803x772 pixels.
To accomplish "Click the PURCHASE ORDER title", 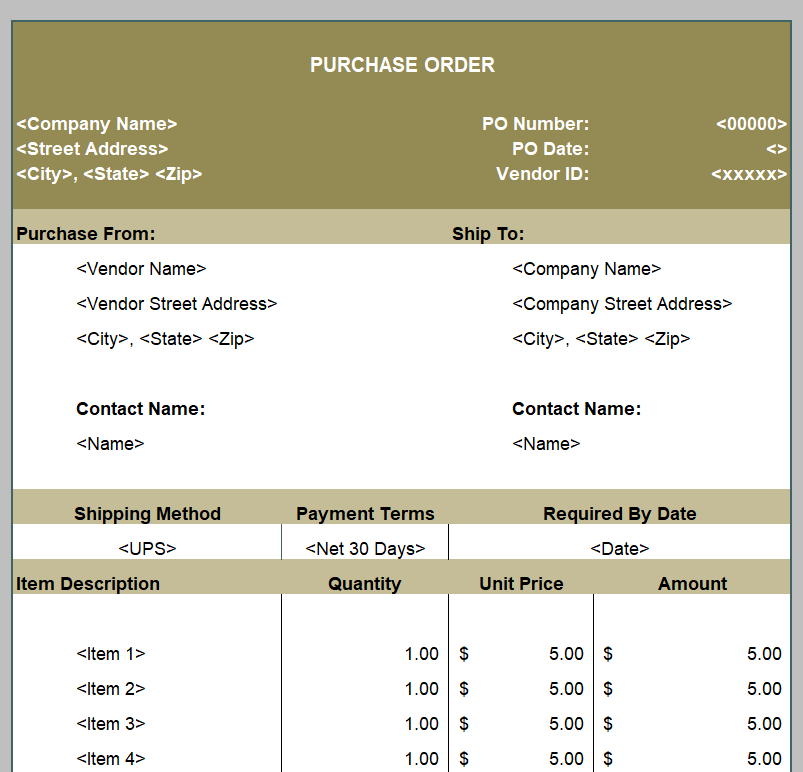I will 402,65.
